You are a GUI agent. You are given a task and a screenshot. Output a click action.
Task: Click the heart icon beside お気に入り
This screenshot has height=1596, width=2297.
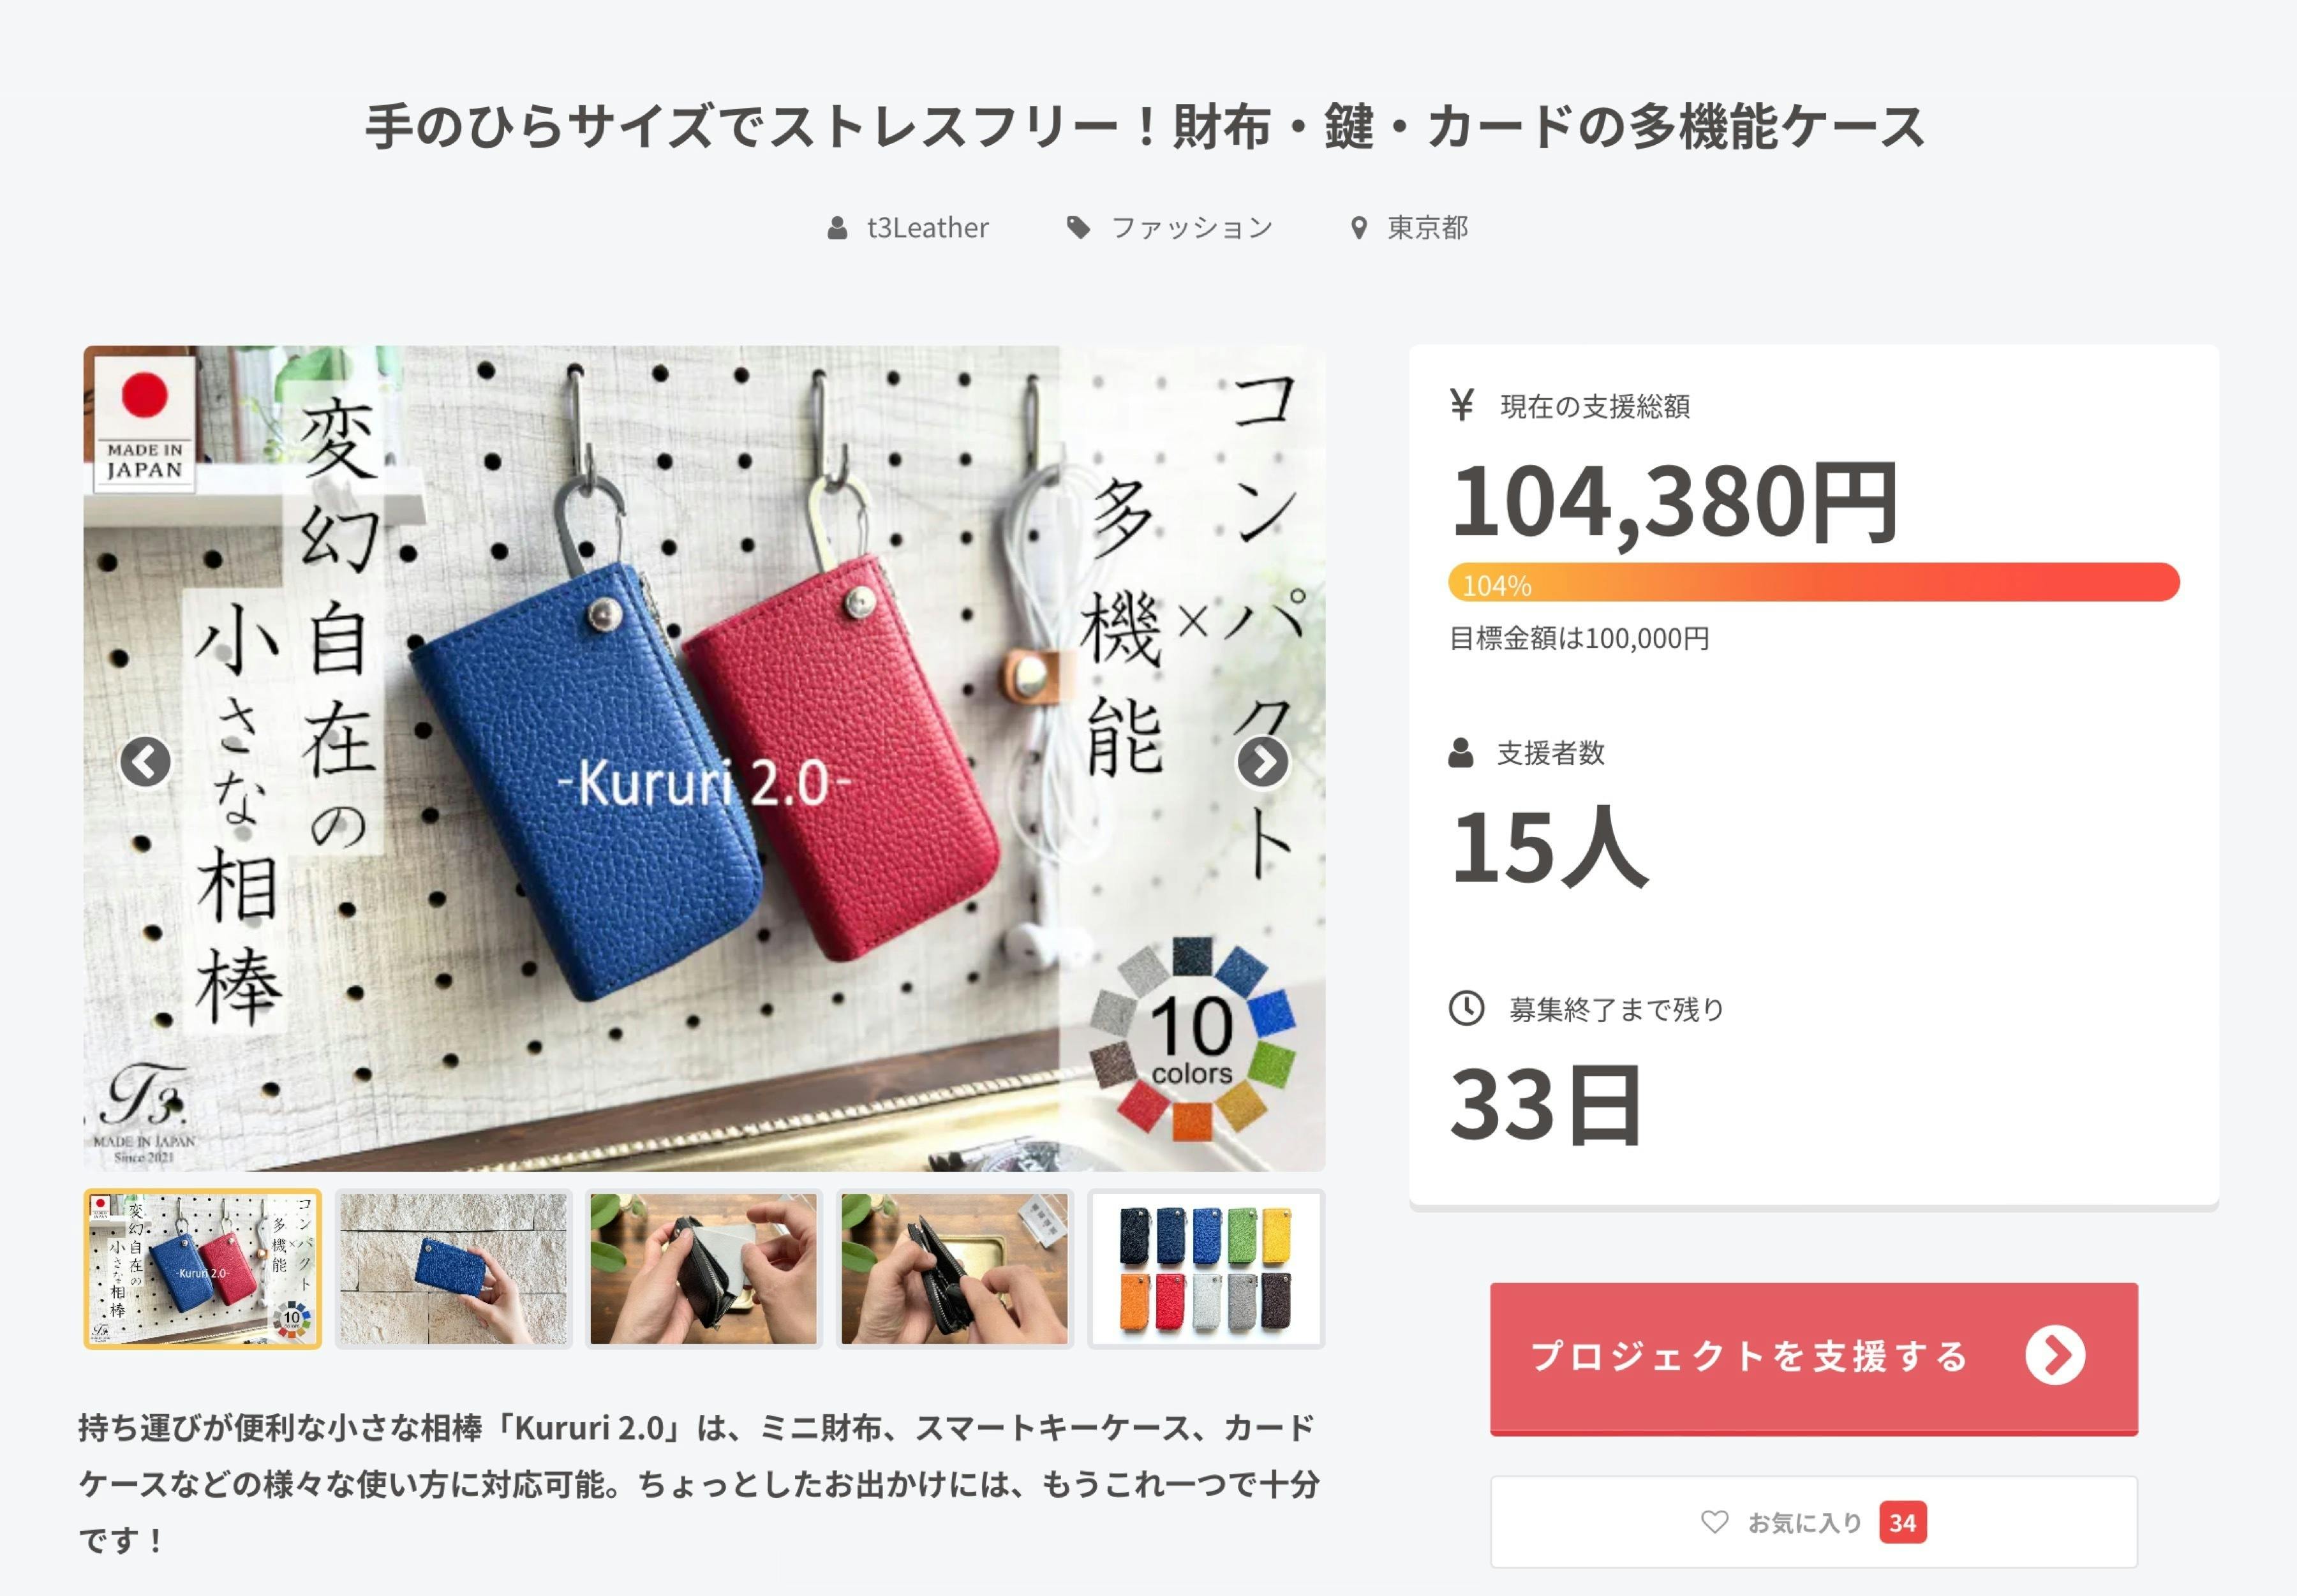point(1714,1522)
